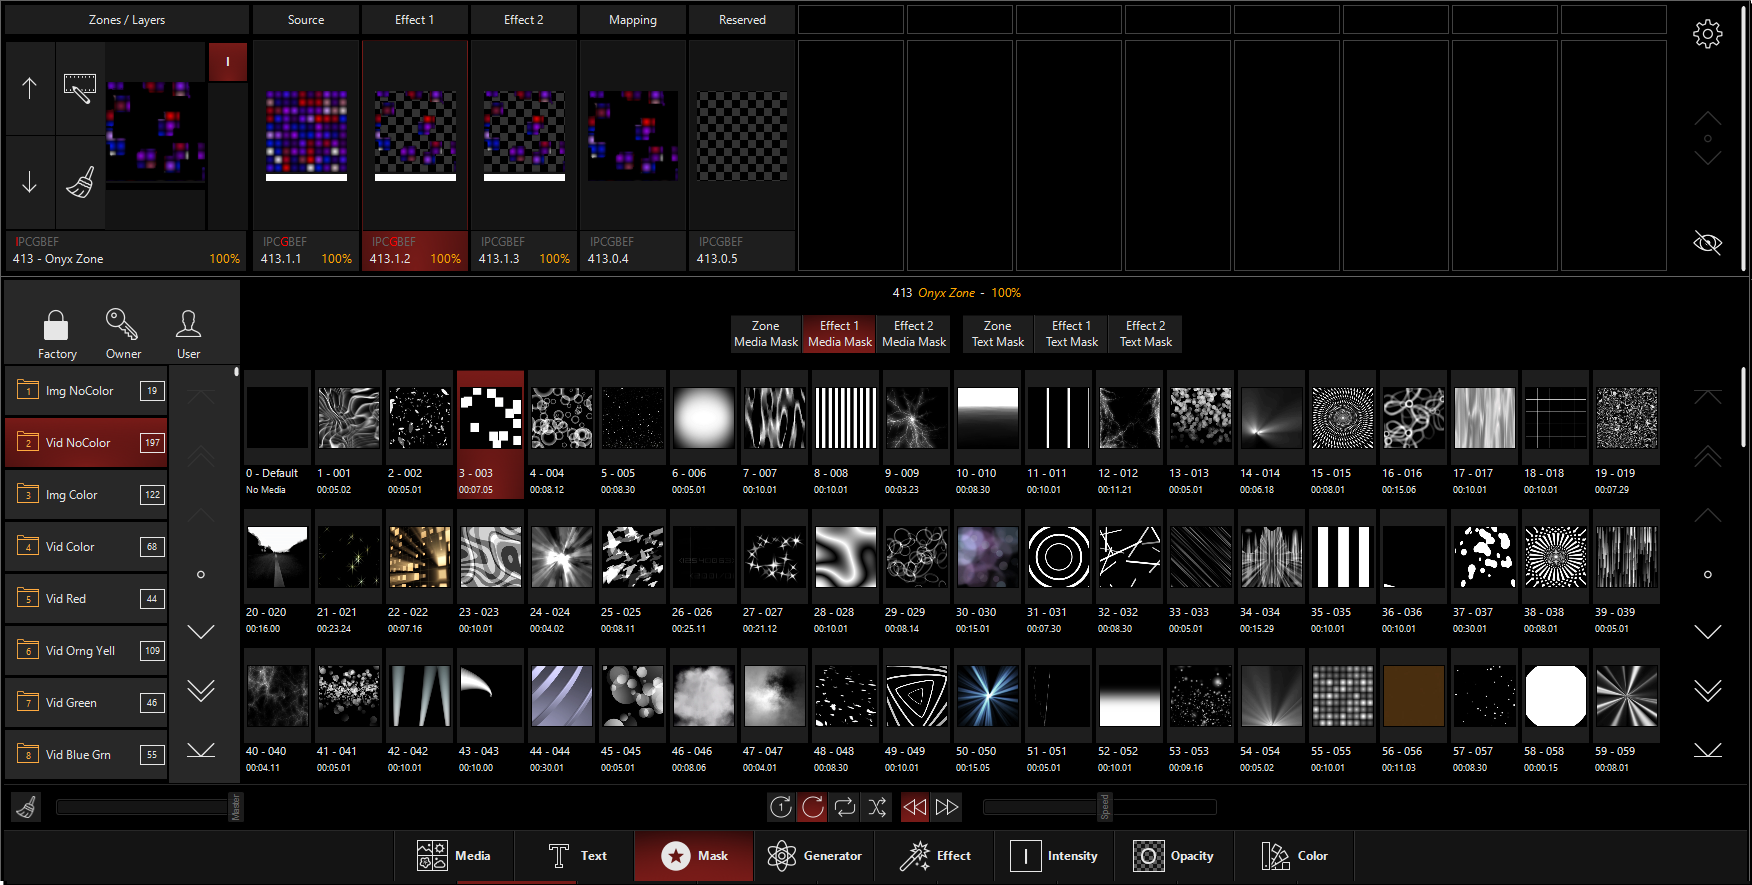Open the settings gear icon

[x=1707, y=34]
